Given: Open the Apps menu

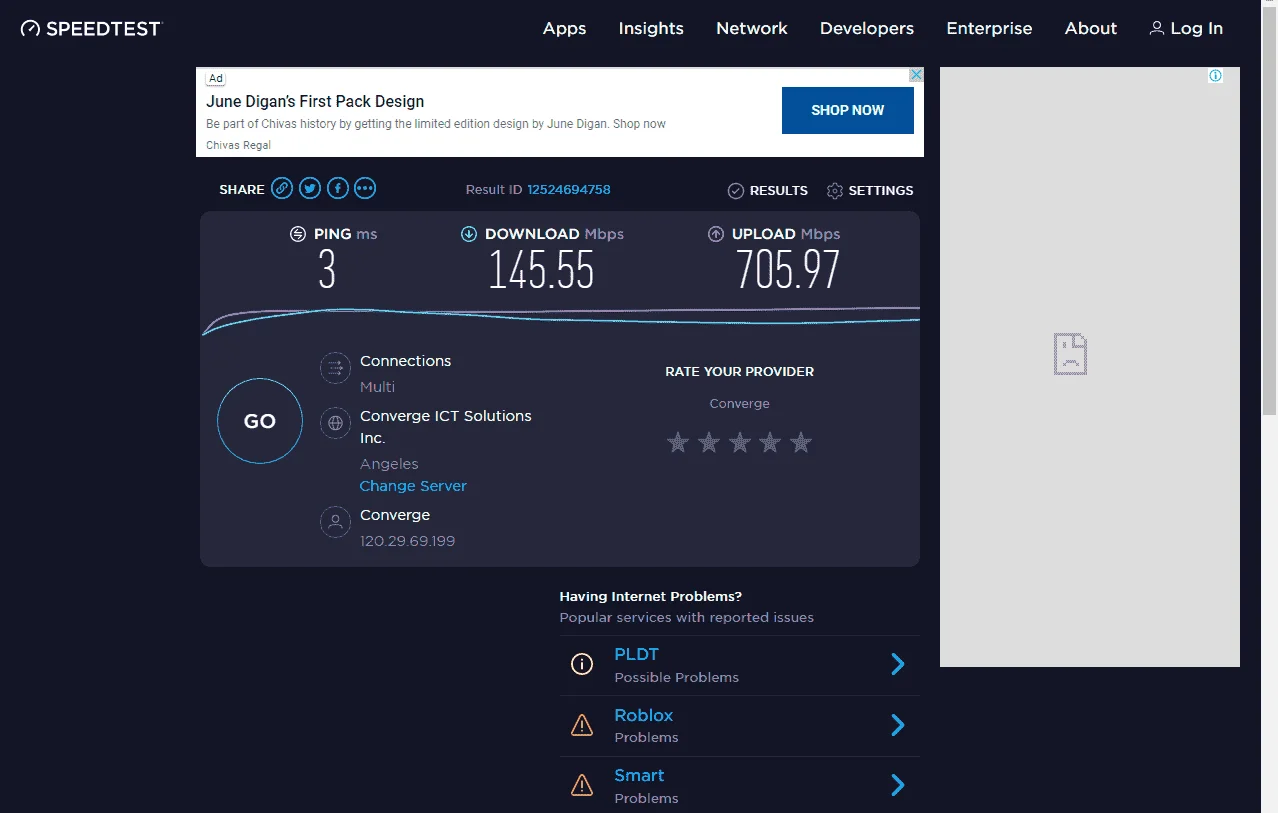Looking at the screenshot, I should point(564,28).
